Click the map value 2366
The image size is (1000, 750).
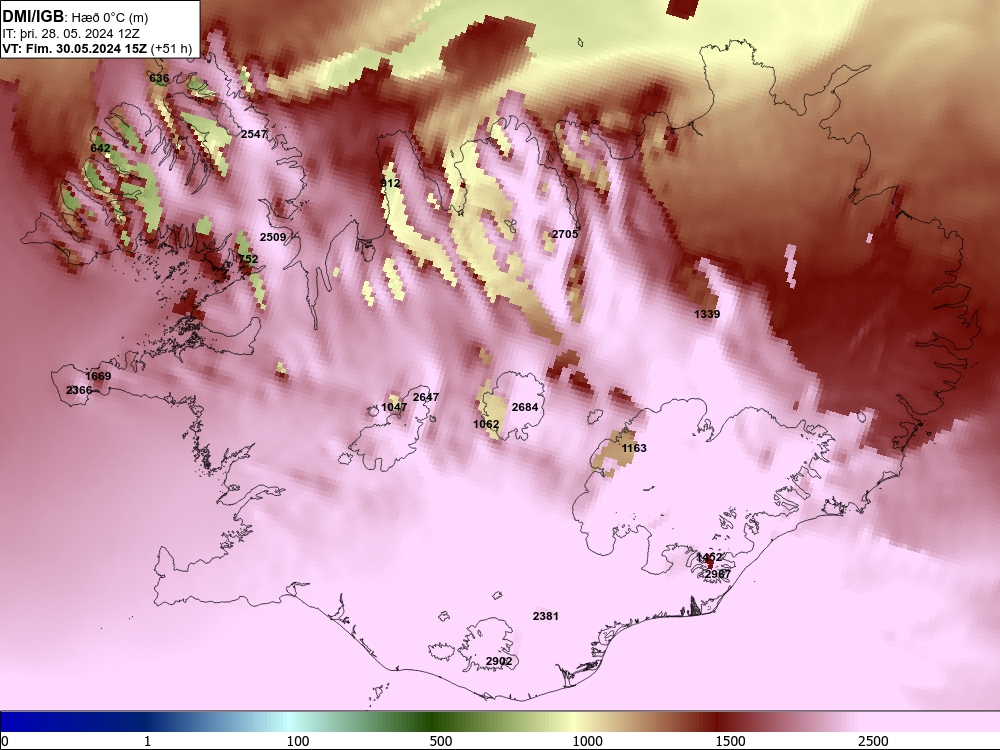point(79,390)
